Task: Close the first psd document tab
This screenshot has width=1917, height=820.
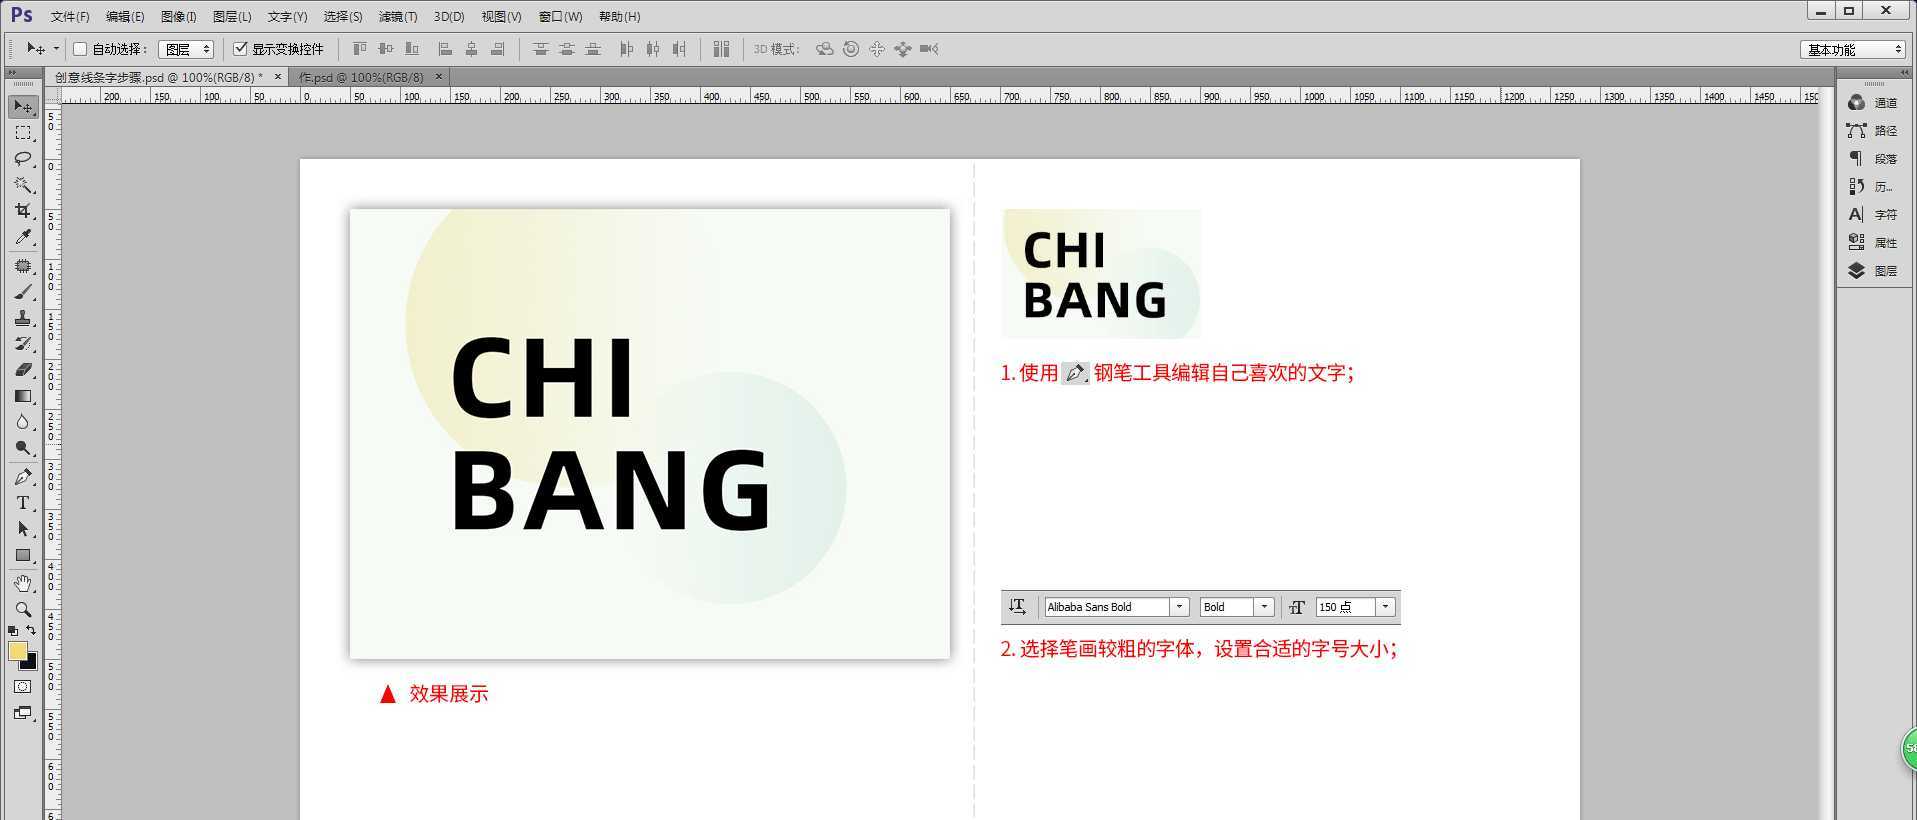Action: 278,77
